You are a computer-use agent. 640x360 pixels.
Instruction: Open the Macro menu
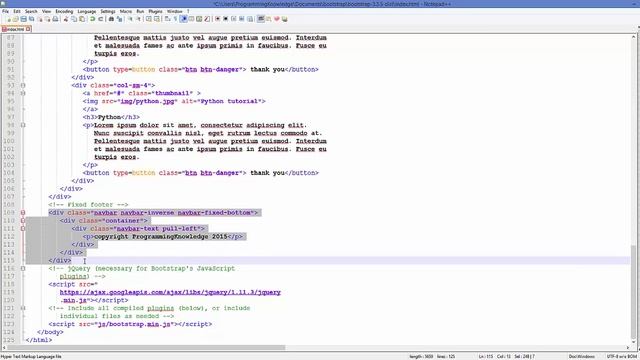[x=126, y=11]
